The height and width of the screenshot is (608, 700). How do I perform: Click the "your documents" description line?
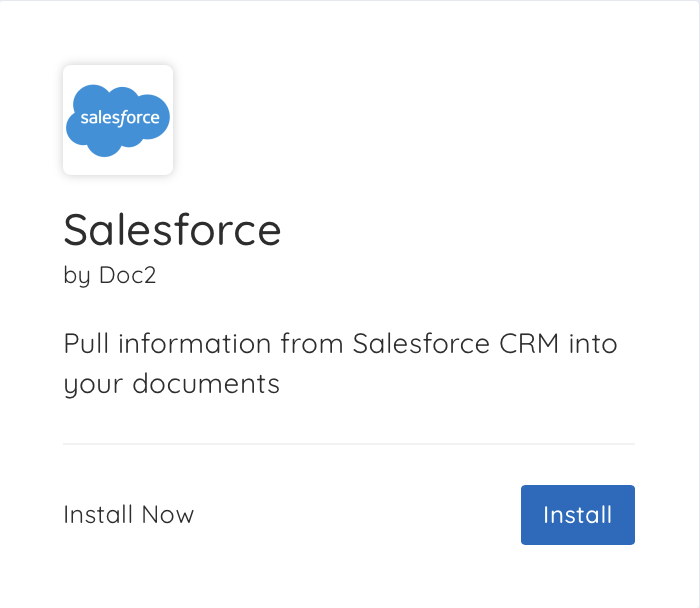171,384
